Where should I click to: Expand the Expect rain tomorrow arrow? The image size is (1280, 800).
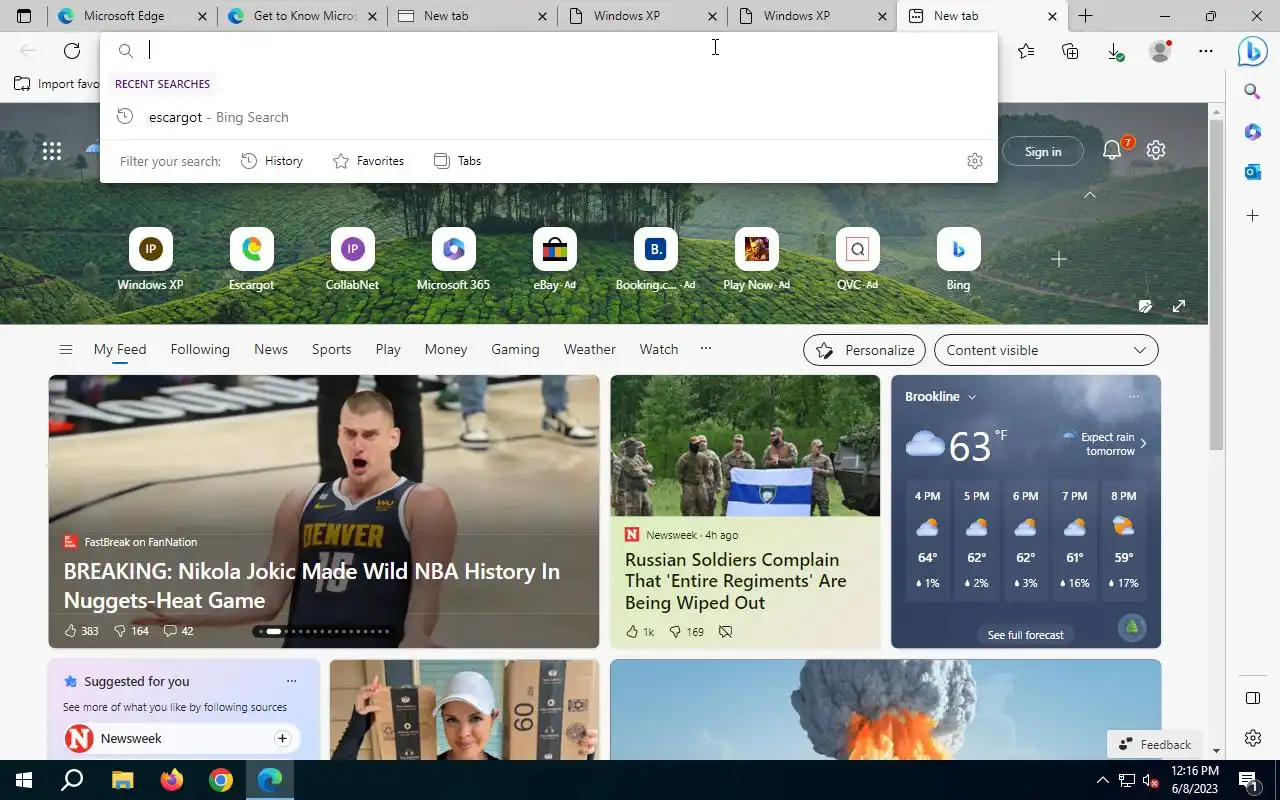pyautogui.click(x=1143, y=443)
